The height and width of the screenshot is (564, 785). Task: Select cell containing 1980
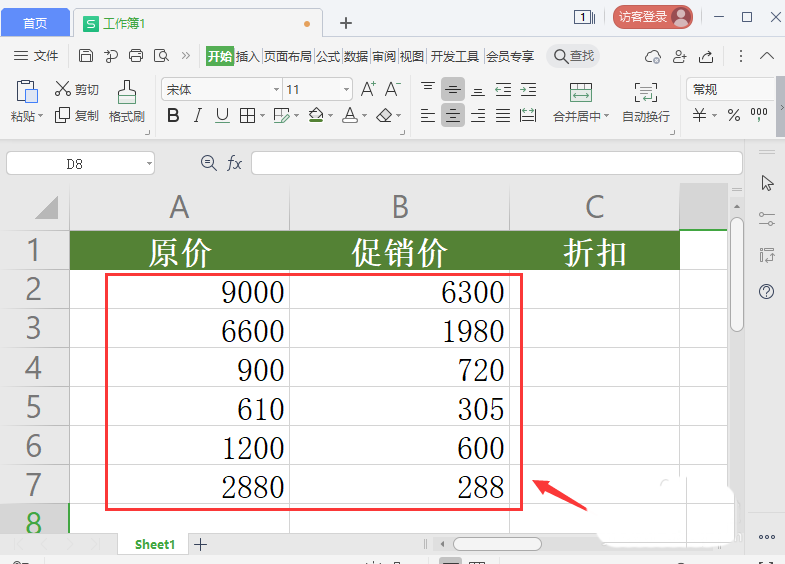click(400, 328)
